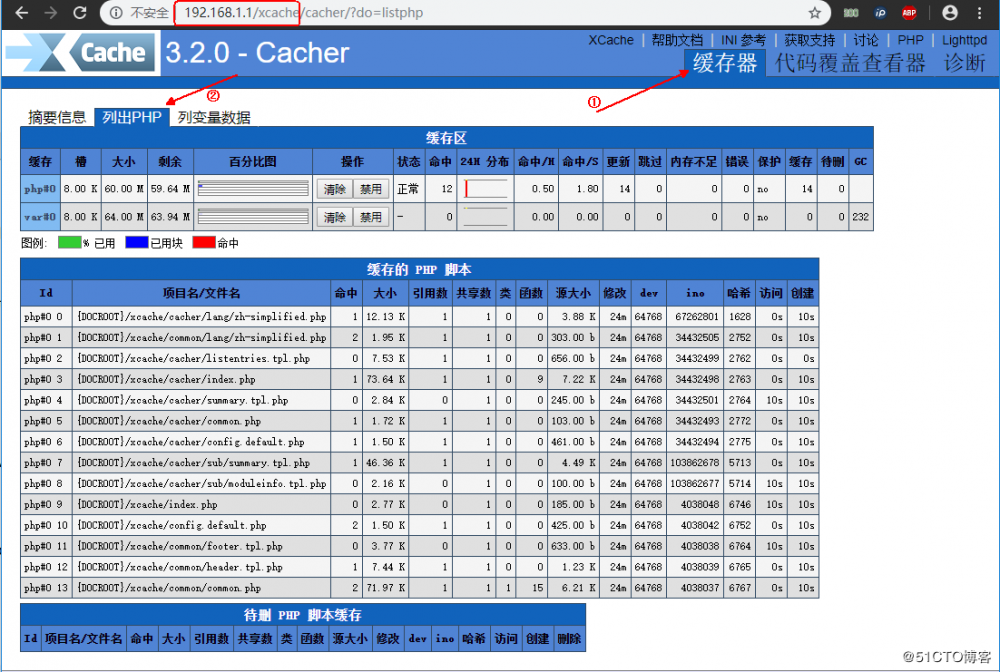Sort cached scripts by 哈希 header

pyautogui.click(x=739, y=293)
